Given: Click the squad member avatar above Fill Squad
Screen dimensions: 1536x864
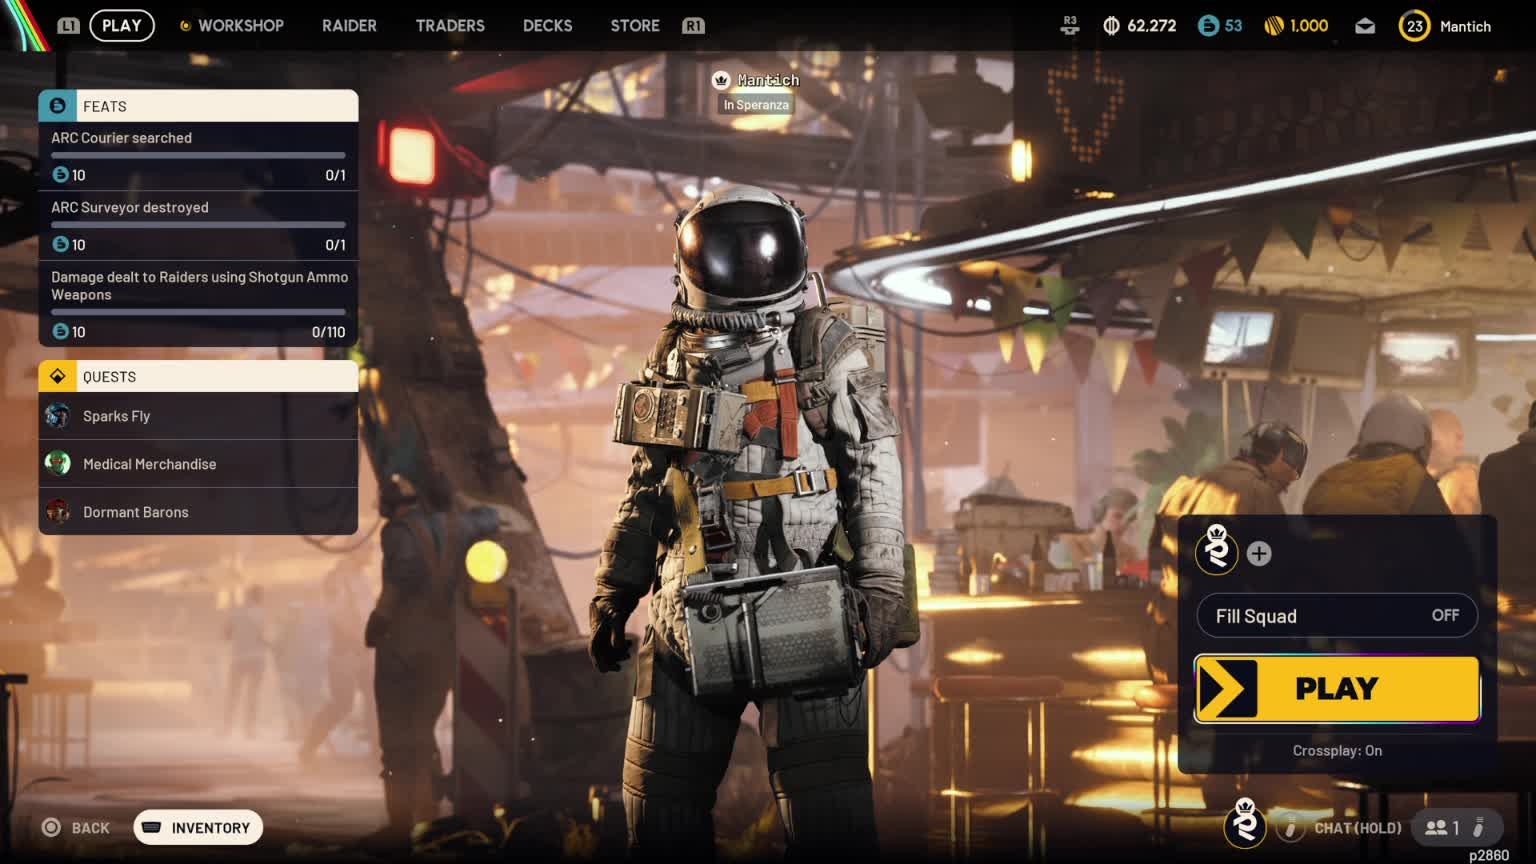Looking at the screenshot, I should 1217,552.
